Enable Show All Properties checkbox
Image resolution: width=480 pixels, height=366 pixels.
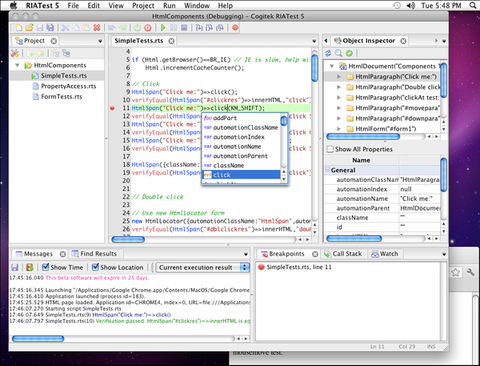coord(330,149)
